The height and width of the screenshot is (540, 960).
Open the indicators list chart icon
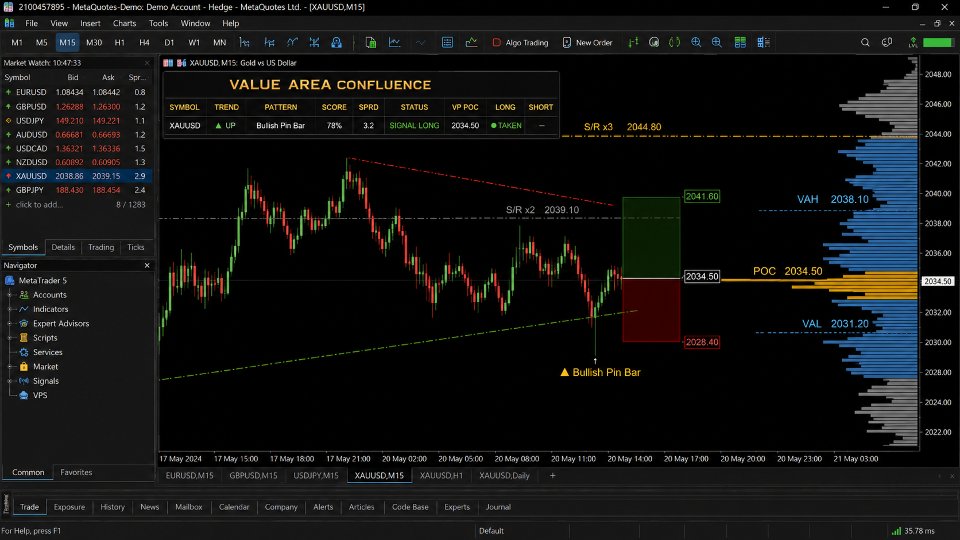point(395,42)
